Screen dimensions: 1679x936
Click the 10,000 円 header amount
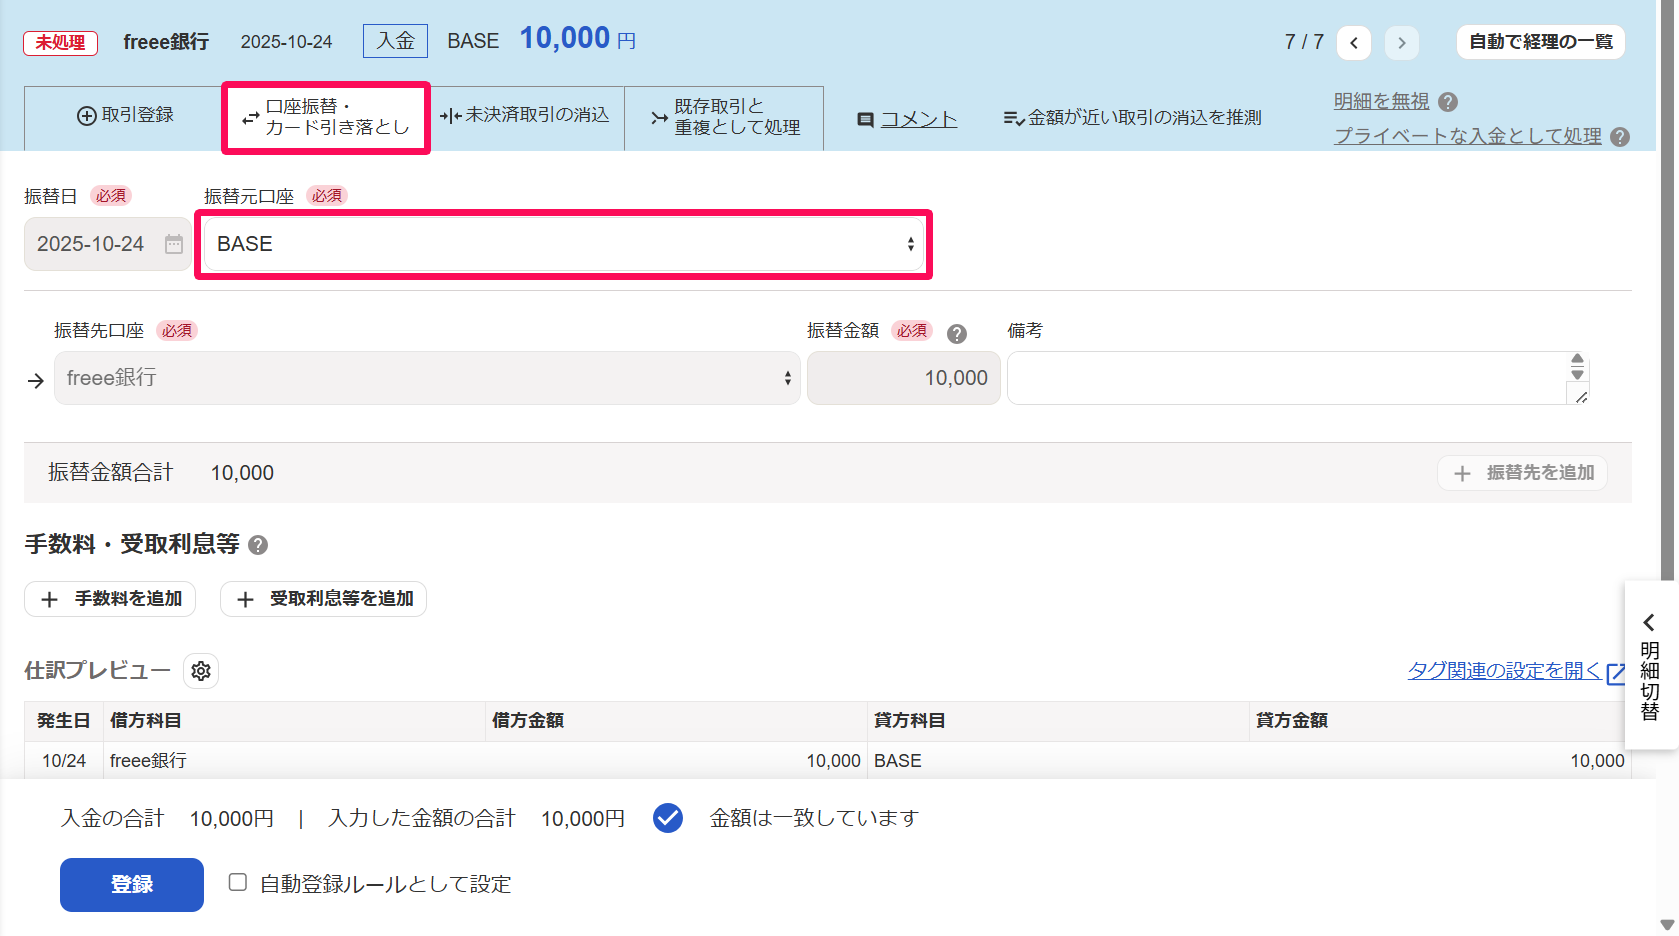coord(578,38)
